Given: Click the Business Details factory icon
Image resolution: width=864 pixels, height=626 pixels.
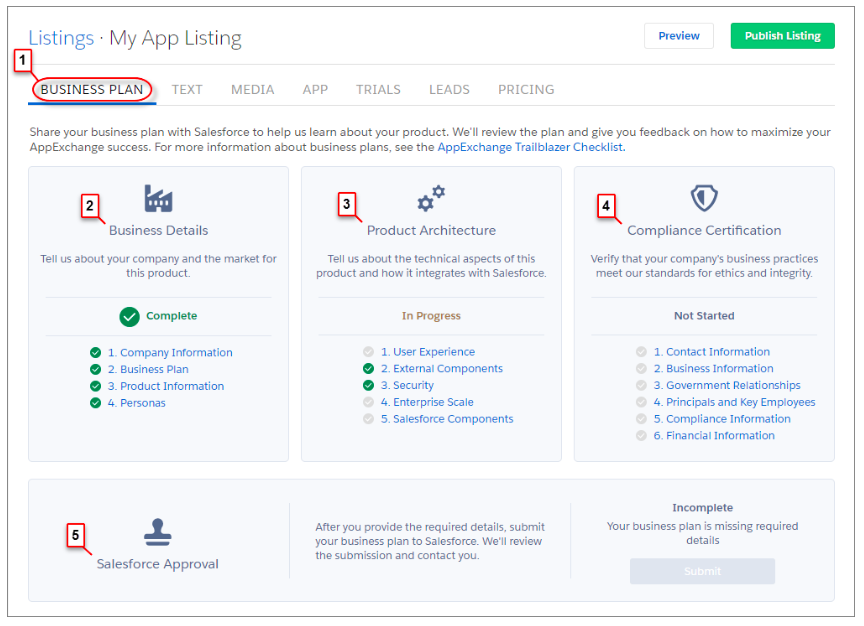Looking at the screenshot, I should pyautogui.click(x=158, y=198).
